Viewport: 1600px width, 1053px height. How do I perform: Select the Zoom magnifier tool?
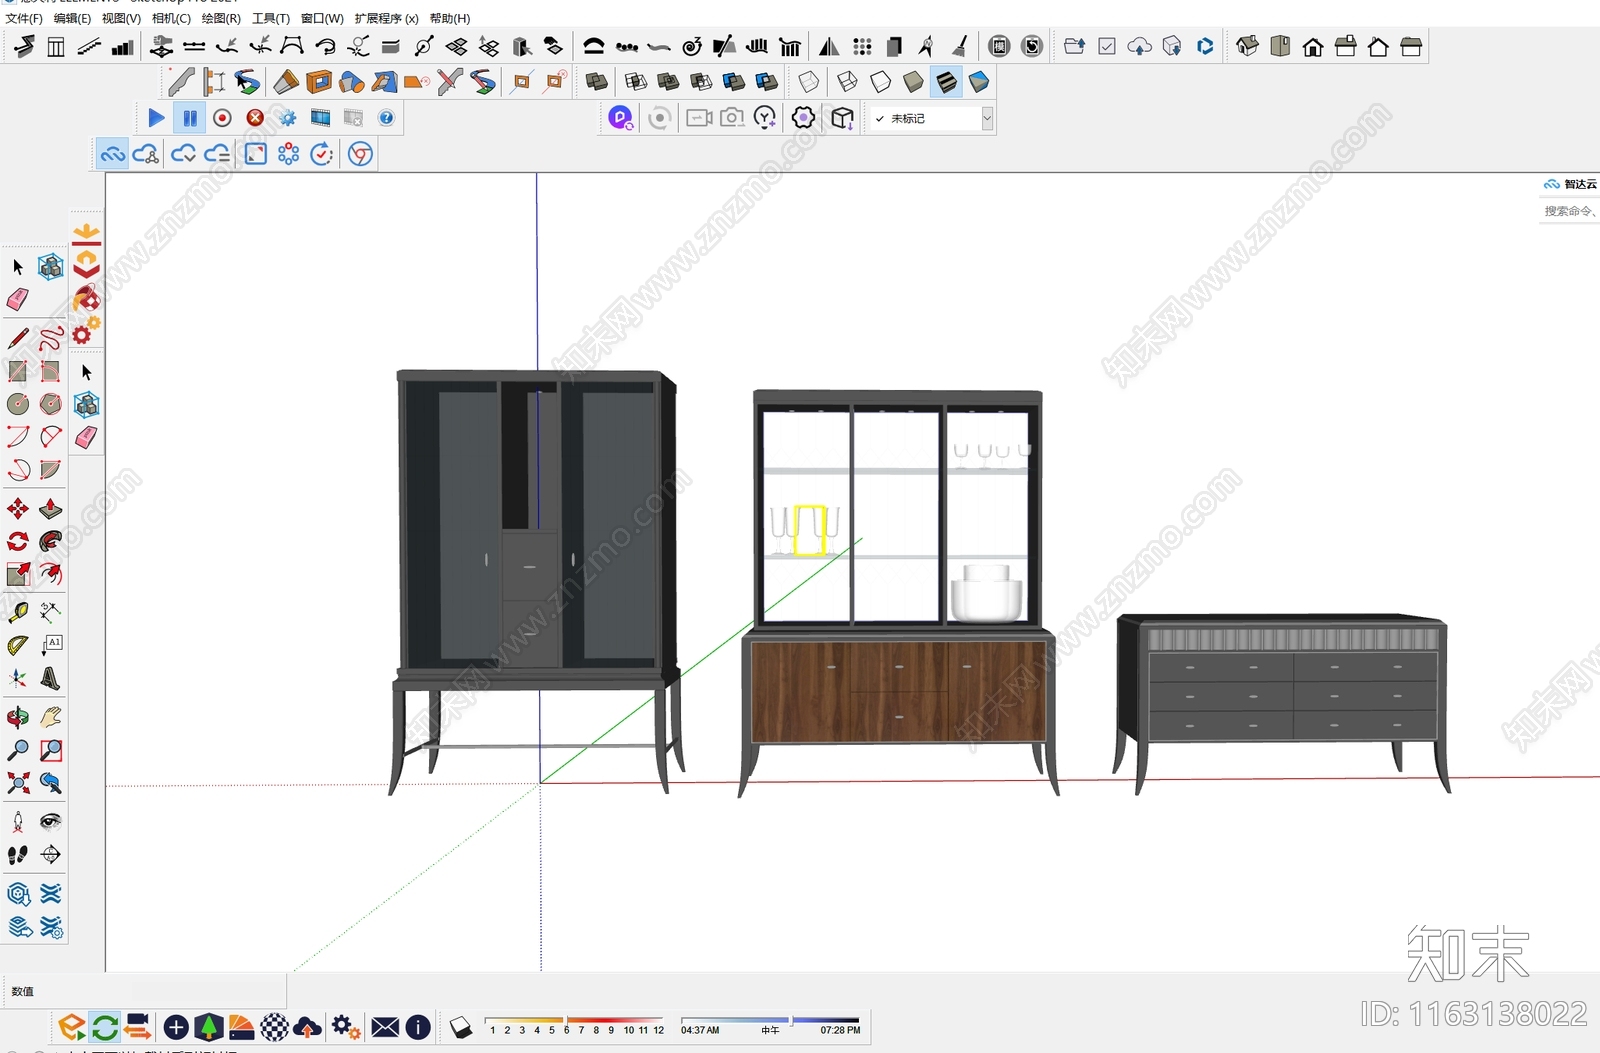[x=17, y=750]
